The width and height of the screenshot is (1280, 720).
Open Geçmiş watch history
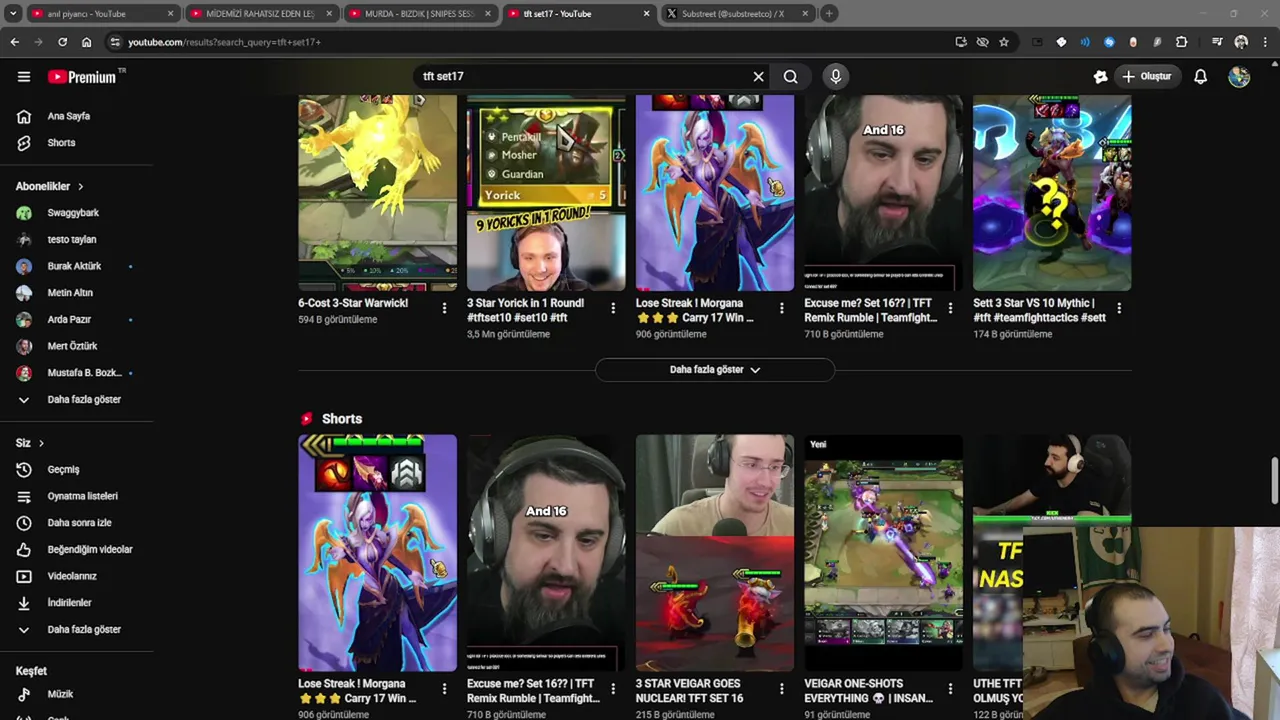62,469
